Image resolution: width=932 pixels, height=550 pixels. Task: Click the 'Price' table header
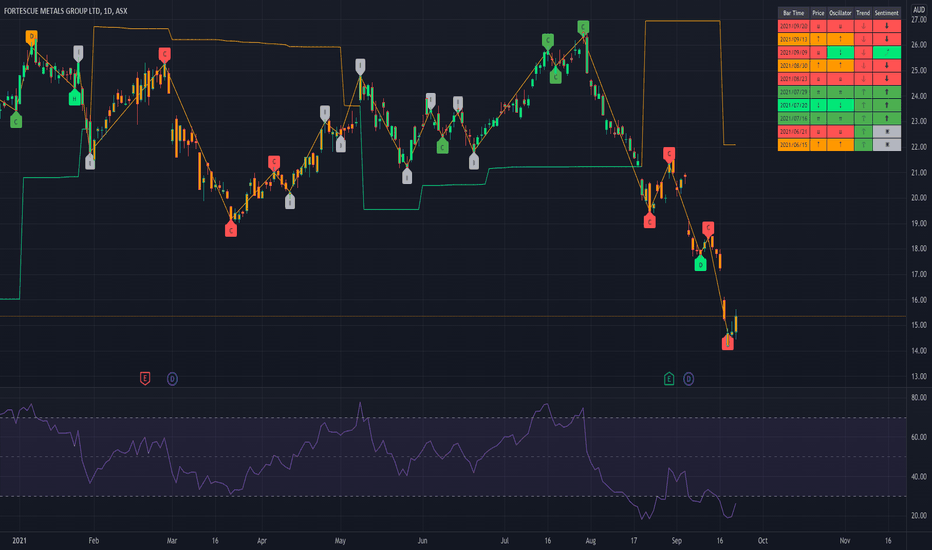(x=818, y=13)
